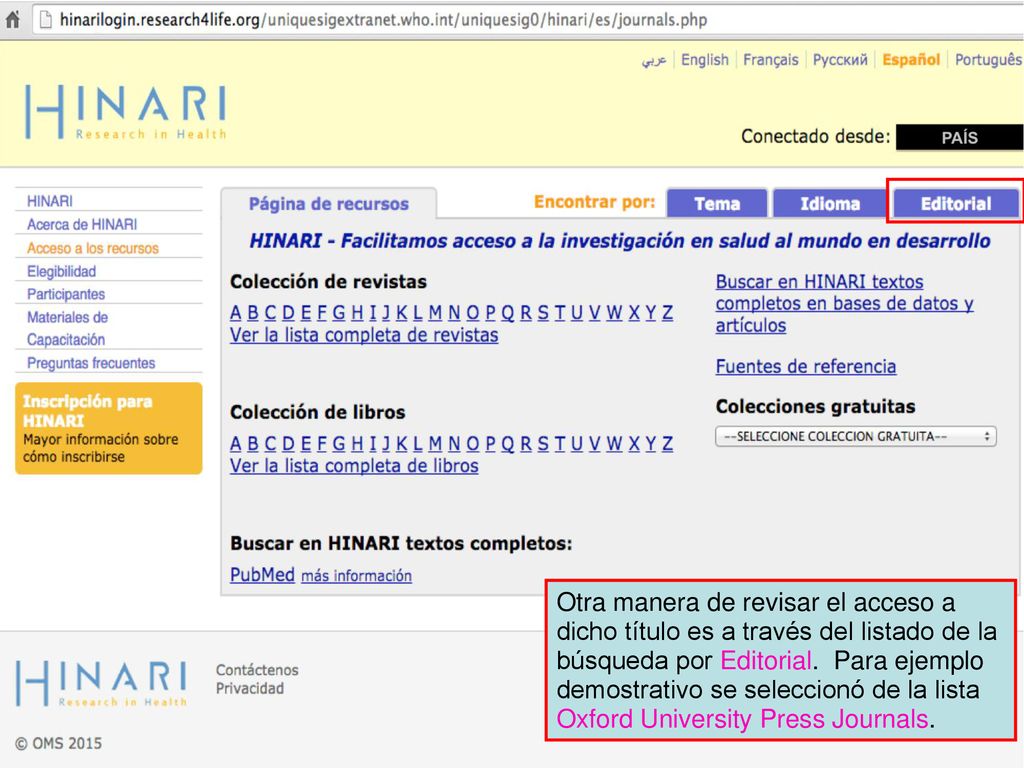Open books list letter H

pos(357,444)
